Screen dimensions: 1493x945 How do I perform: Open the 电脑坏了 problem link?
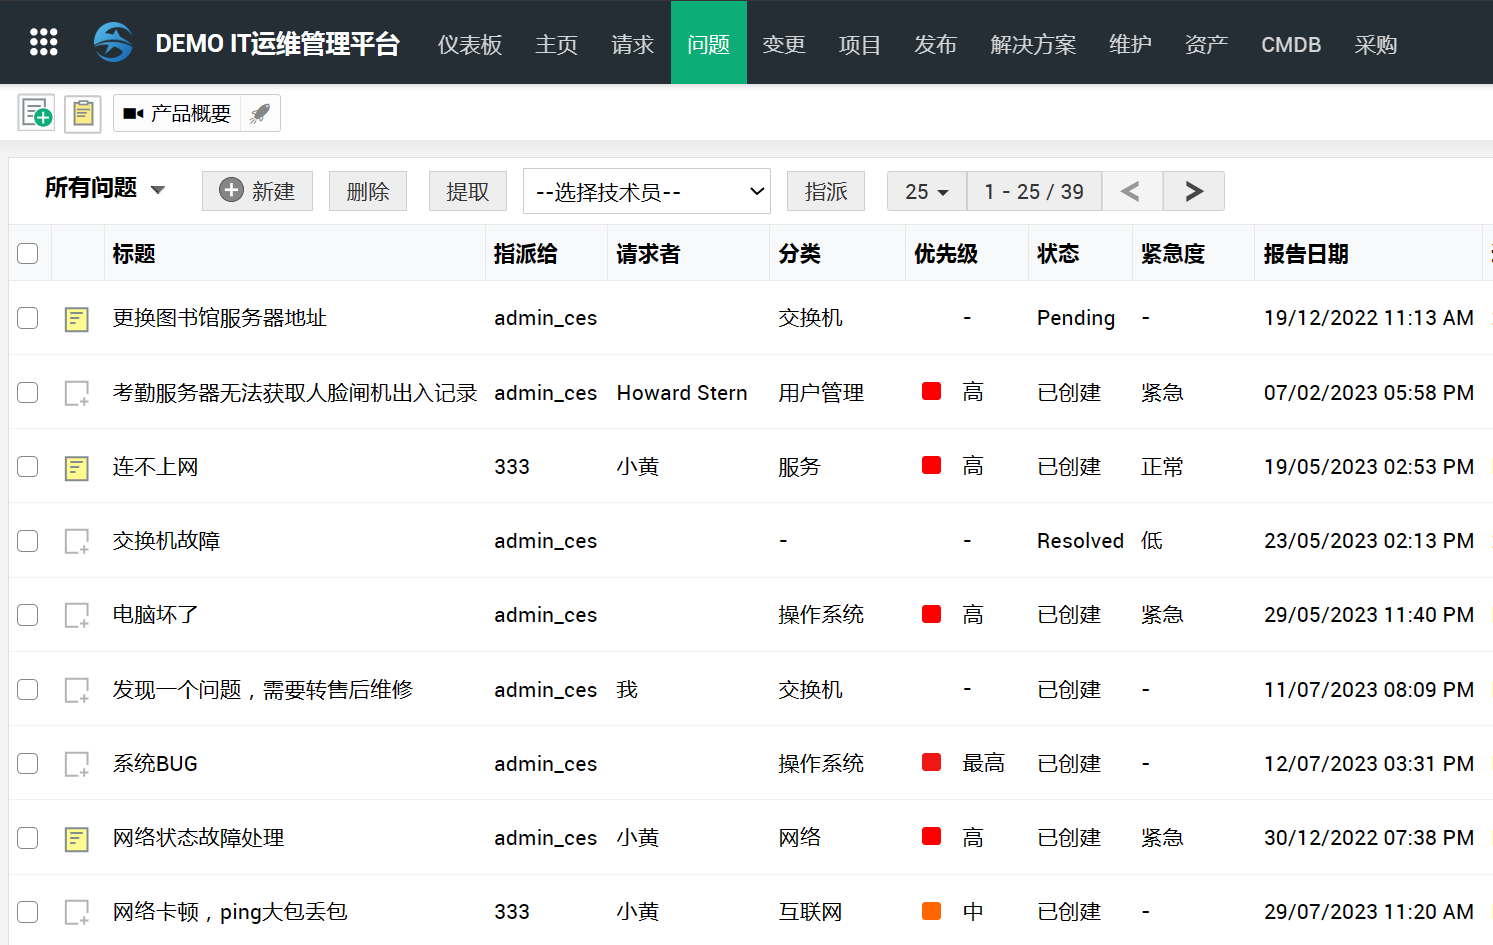tap(155, 615)
